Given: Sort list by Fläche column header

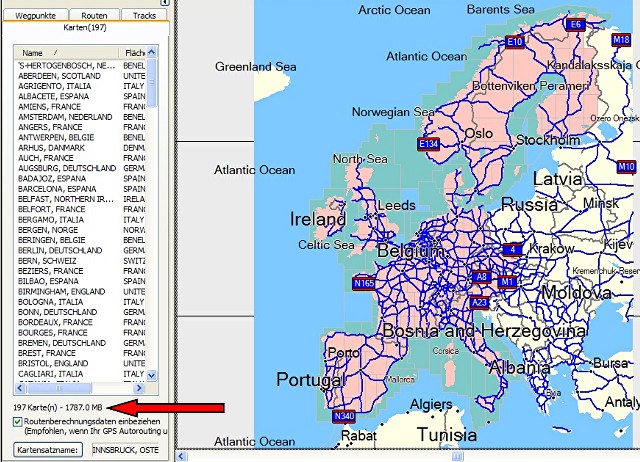Looking at the screenshot, I should click(x=133, y=53).
